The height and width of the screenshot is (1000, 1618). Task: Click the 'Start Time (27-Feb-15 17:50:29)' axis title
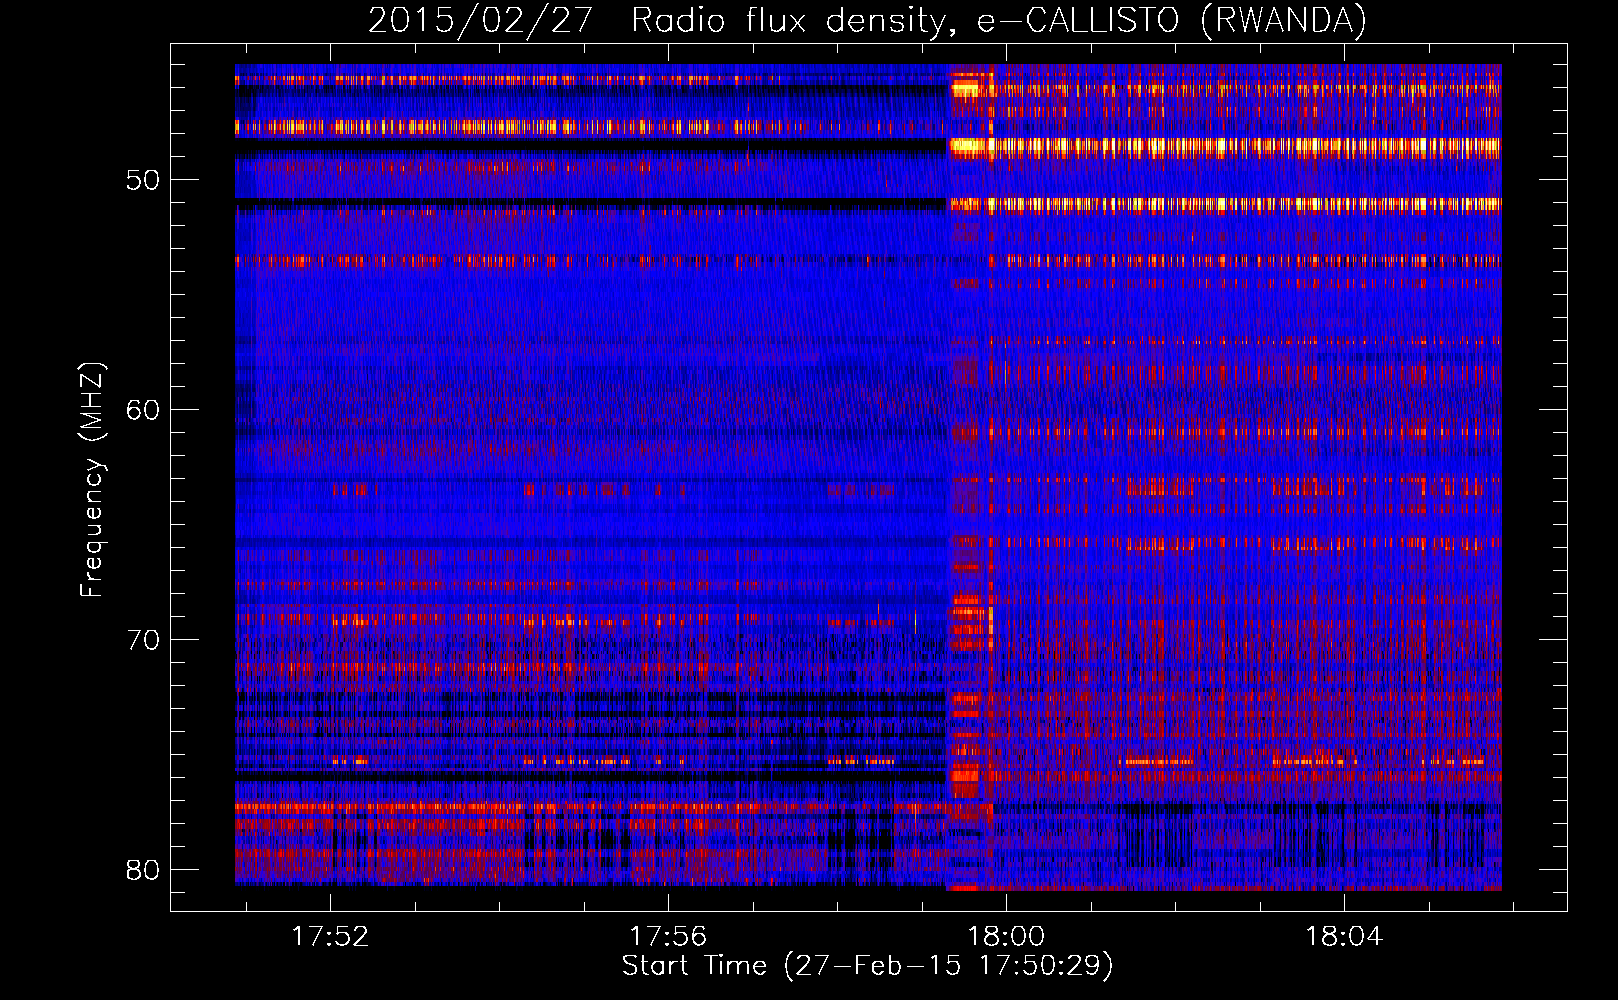tap(867, 966)
